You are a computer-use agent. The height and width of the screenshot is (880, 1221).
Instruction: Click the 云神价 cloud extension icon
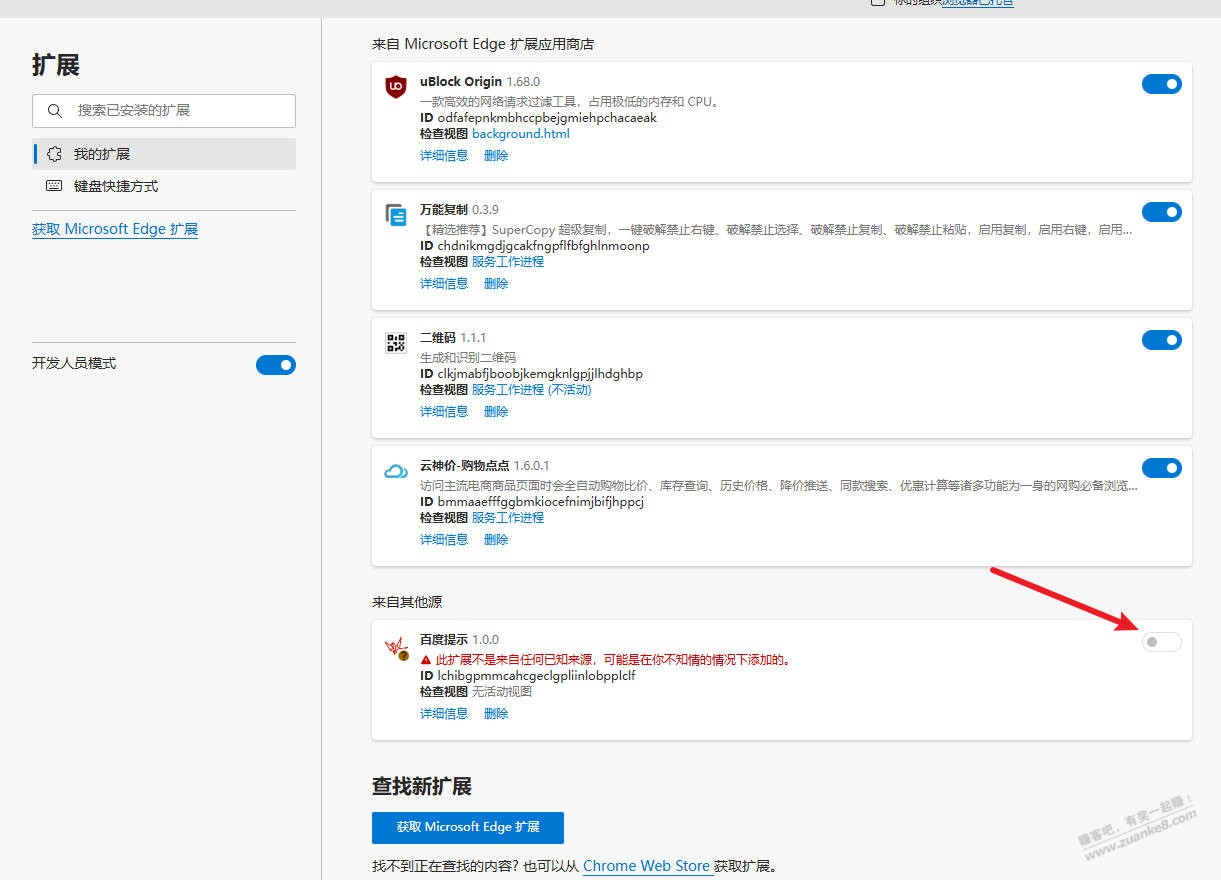[x=396, y=471]
